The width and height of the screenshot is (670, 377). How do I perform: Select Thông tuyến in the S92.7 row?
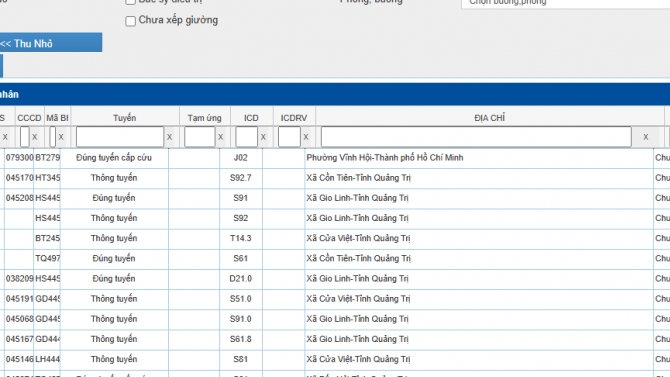coord(114,178)
